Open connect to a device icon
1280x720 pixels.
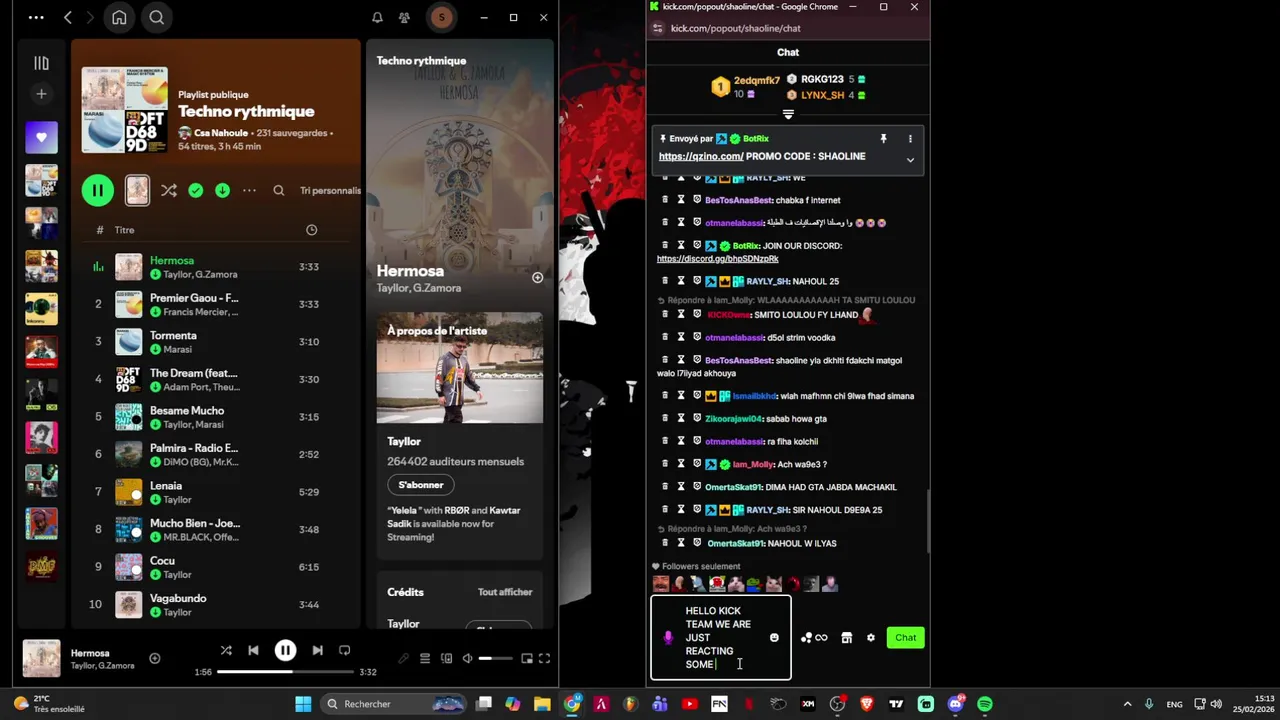click(x=446, y=658)
